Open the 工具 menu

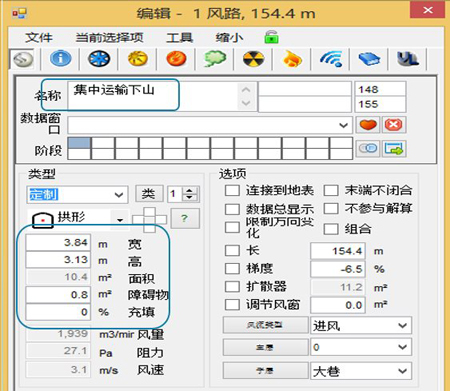[x=180, y=37]
